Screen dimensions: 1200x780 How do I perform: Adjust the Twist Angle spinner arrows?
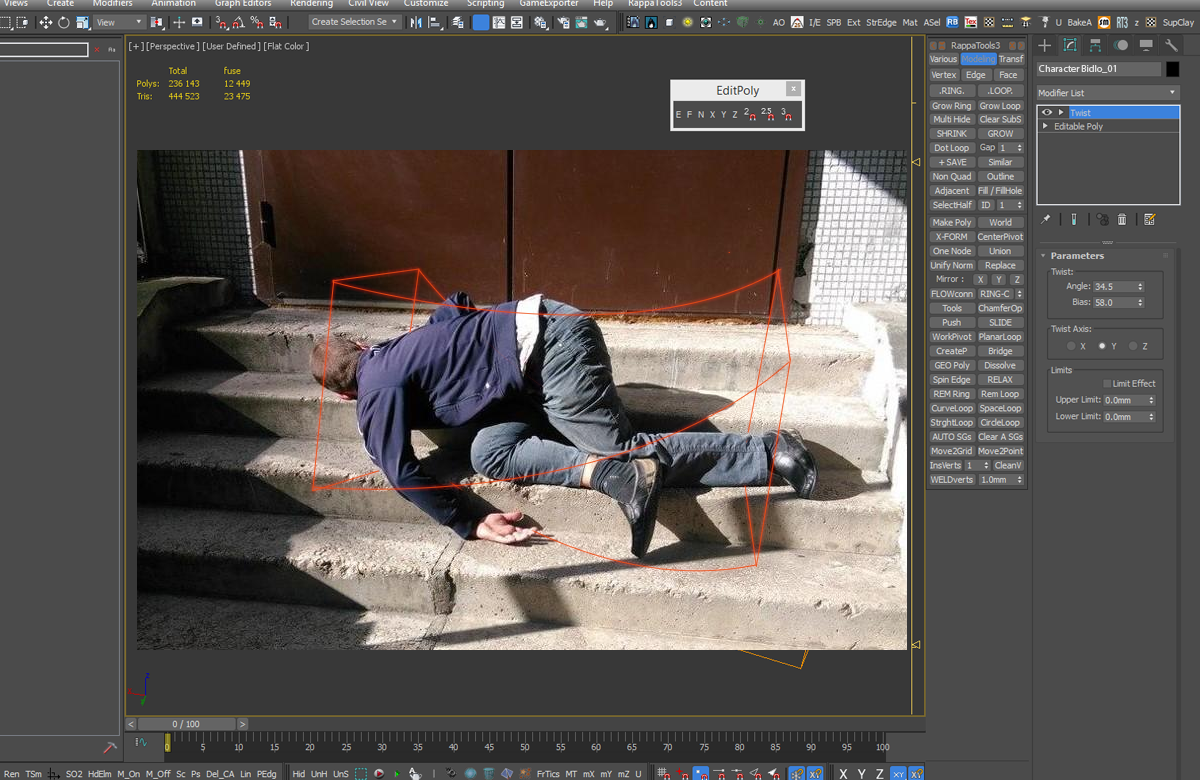pos(1138,287)
